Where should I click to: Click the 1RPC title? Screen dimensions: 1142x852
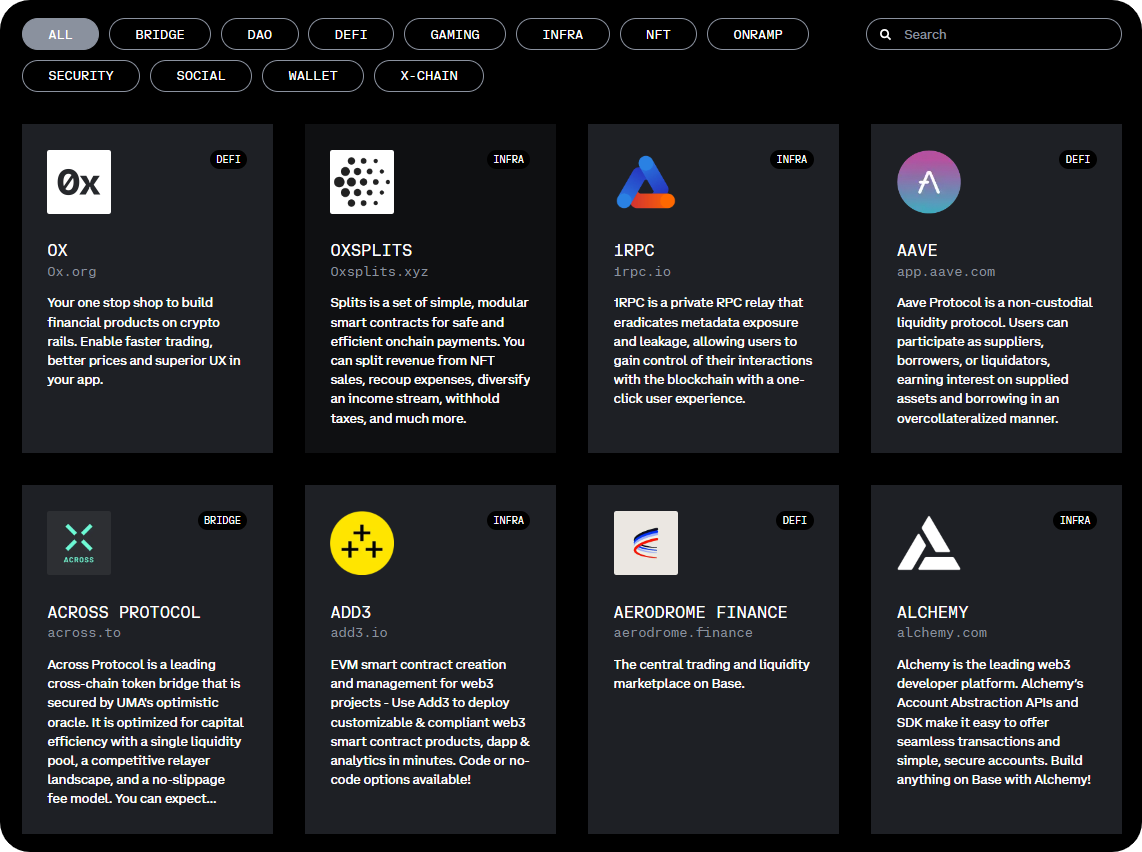[634, 251]
